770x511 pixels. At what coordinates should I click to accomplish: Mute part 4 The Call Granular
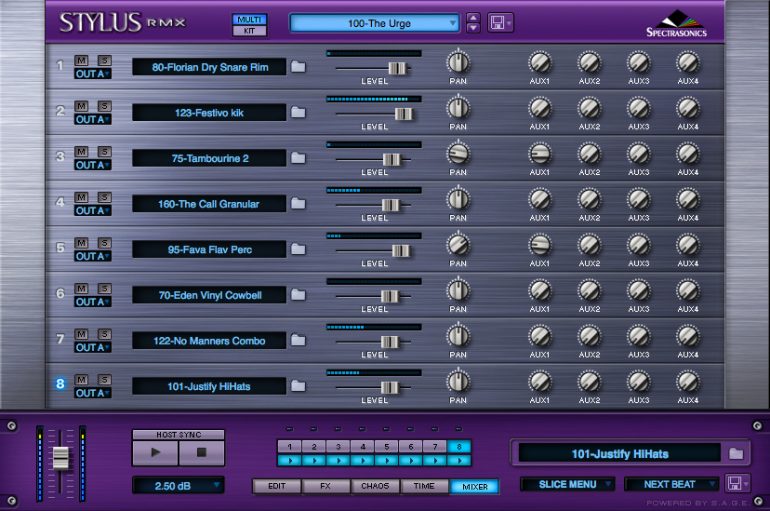point(81,197)
